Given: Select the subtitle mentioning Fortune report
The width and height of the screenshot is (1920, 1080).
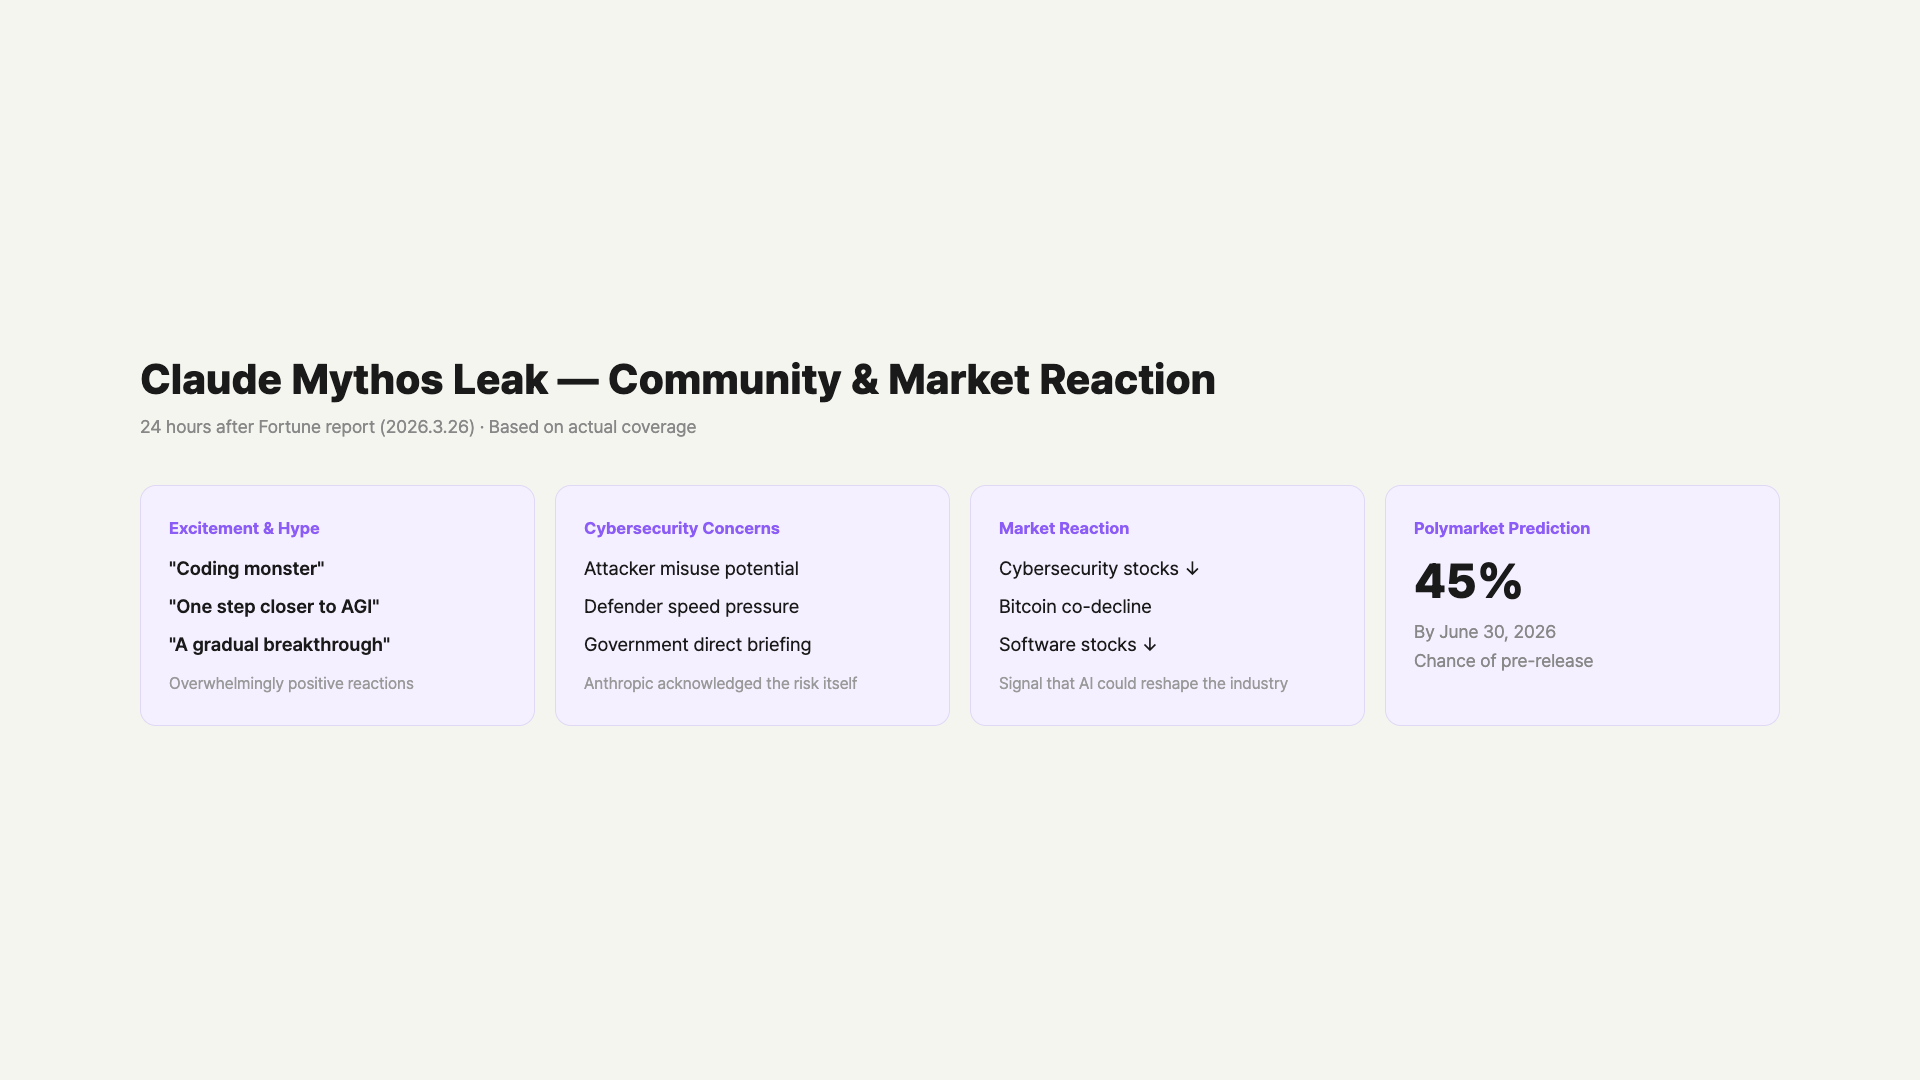Looking at the screenshot, I should click(x=417, y=427).
